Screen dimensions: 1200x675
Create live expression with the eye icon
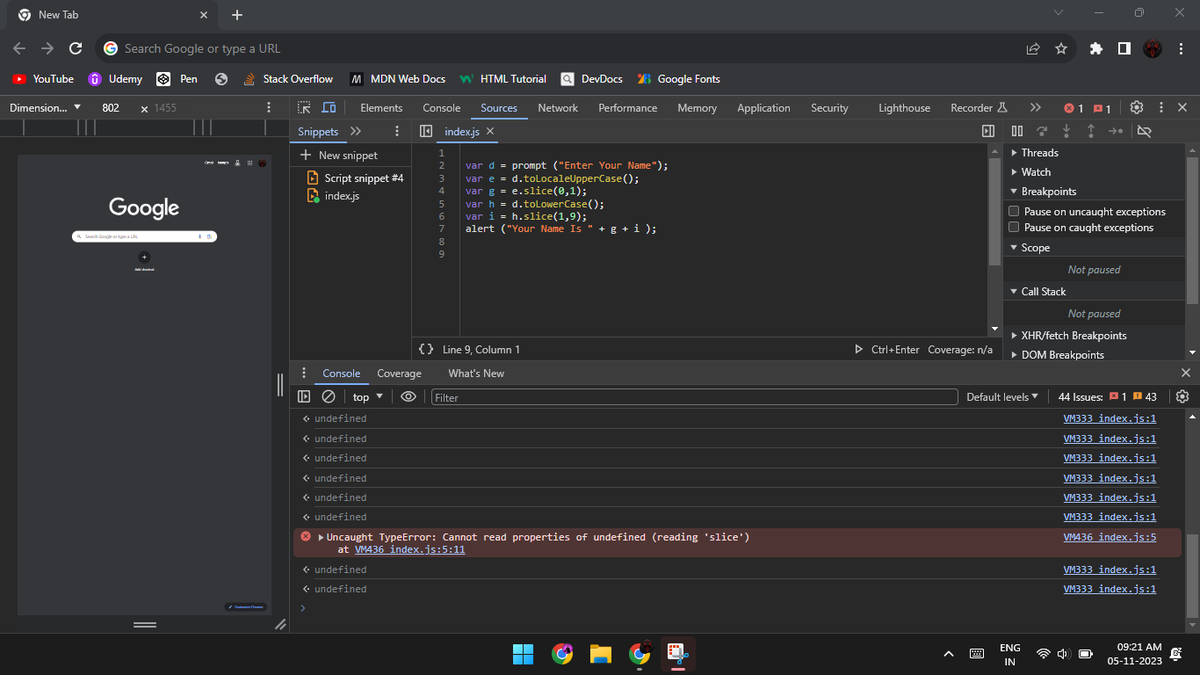point(408,397)
